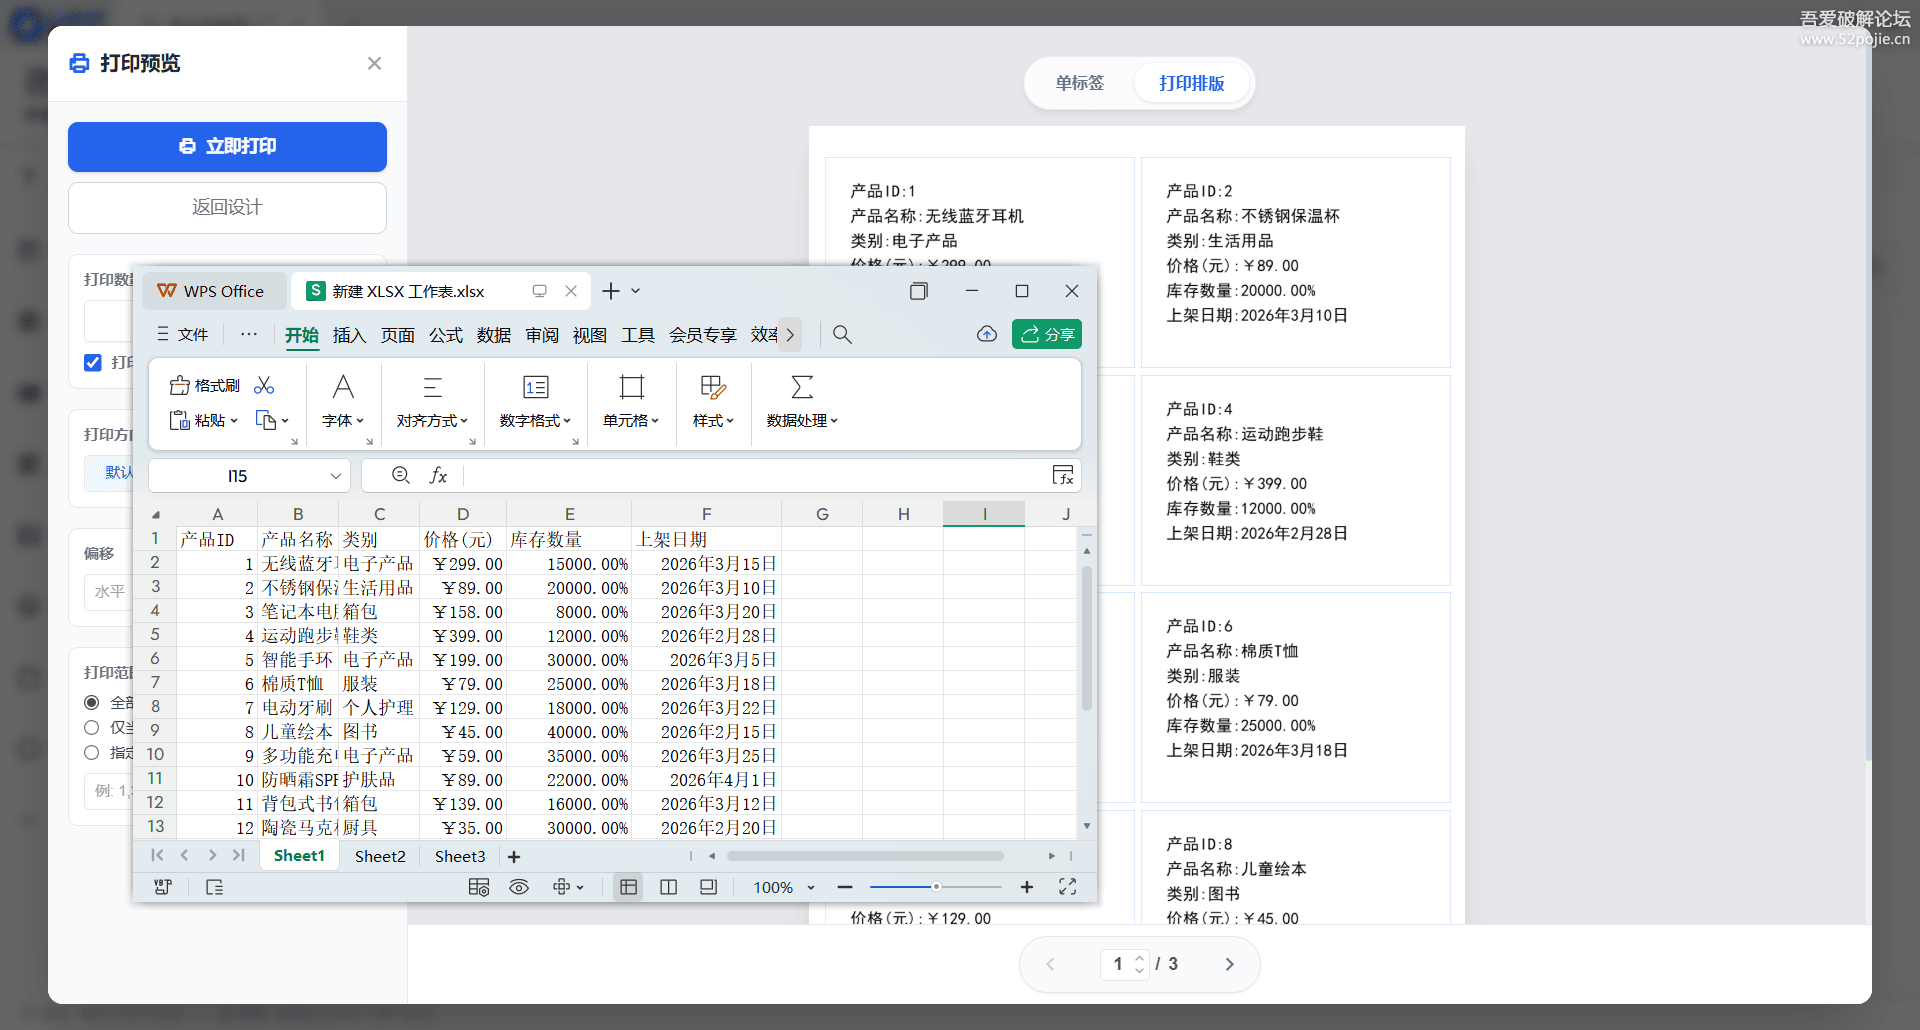Click the name box showing I15
The image size is (1920, 1030).
(x=238, y=476)
